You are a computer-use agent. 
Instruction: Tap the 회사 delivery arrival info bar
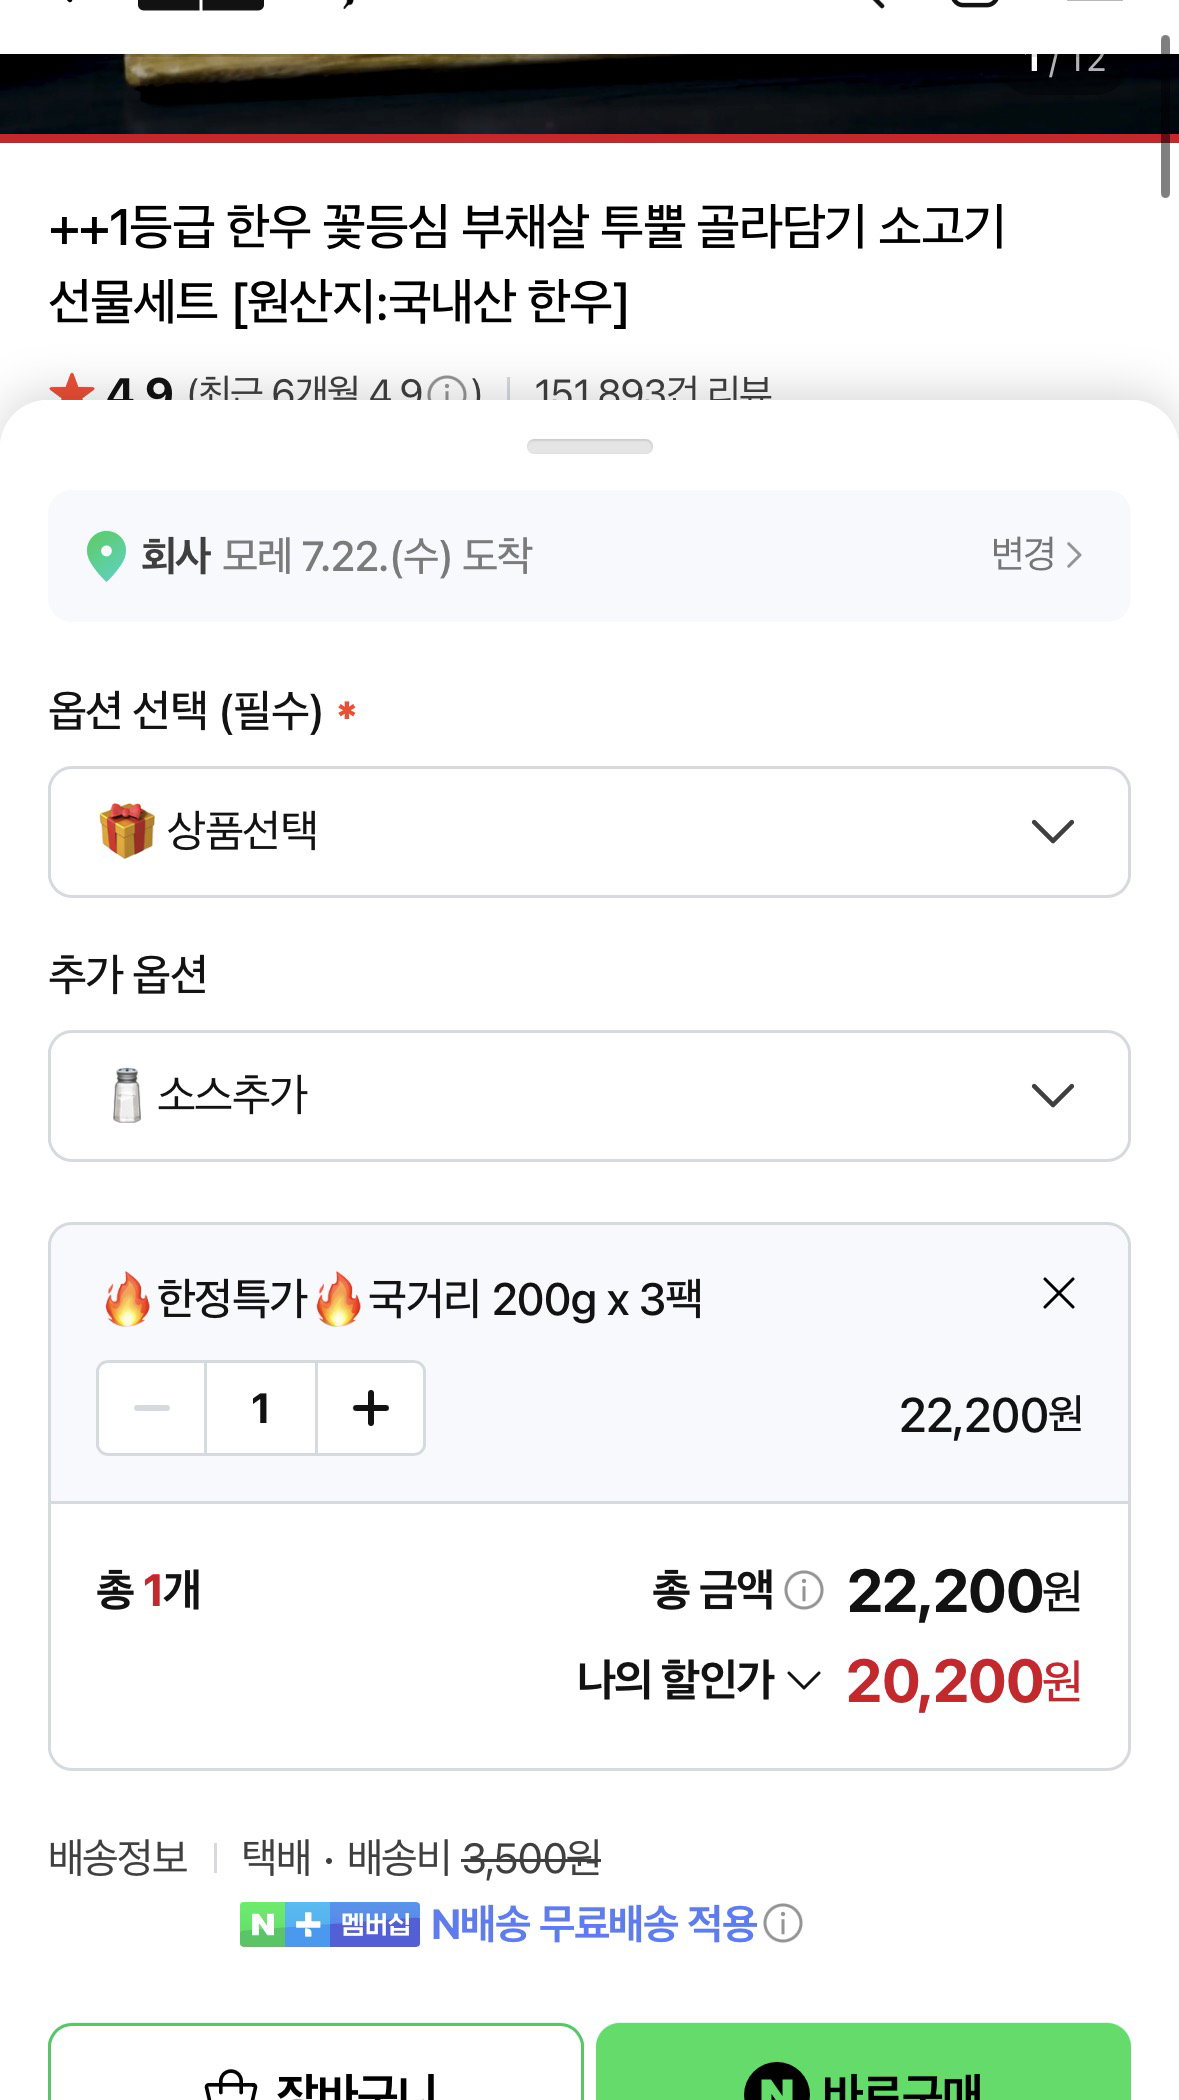coord(589,556)
